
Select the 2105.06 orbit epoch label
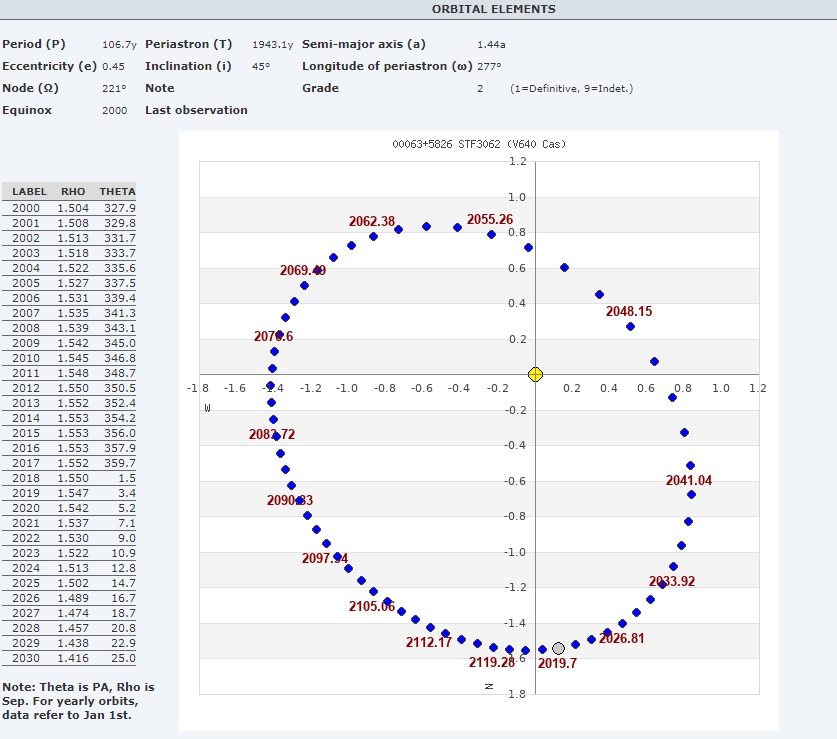[x=372, y=606]
